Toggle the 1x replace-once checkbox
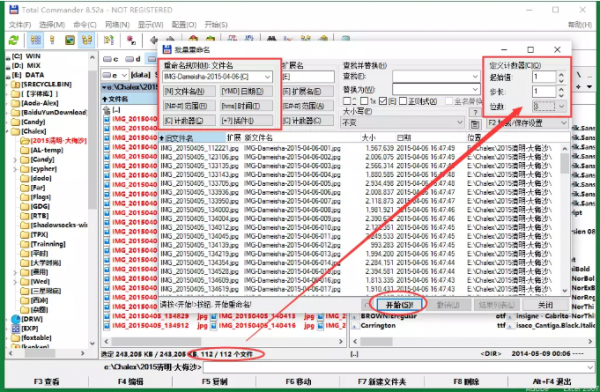Image resolution: width=600 pixels, height=392 pixels. pyautogui.click(x=364, y=101)
